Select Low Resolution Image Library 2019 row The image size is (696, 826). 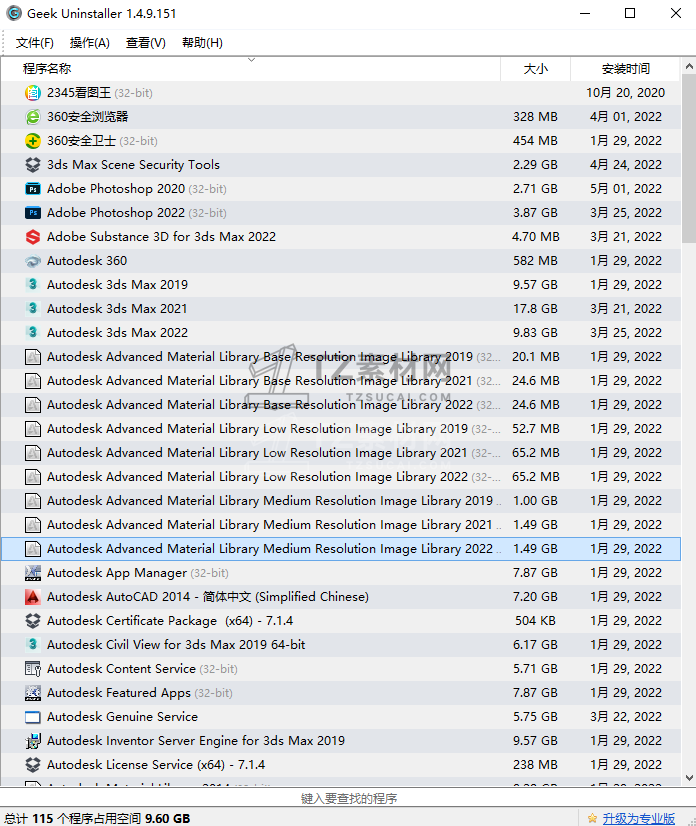[341, 429]
